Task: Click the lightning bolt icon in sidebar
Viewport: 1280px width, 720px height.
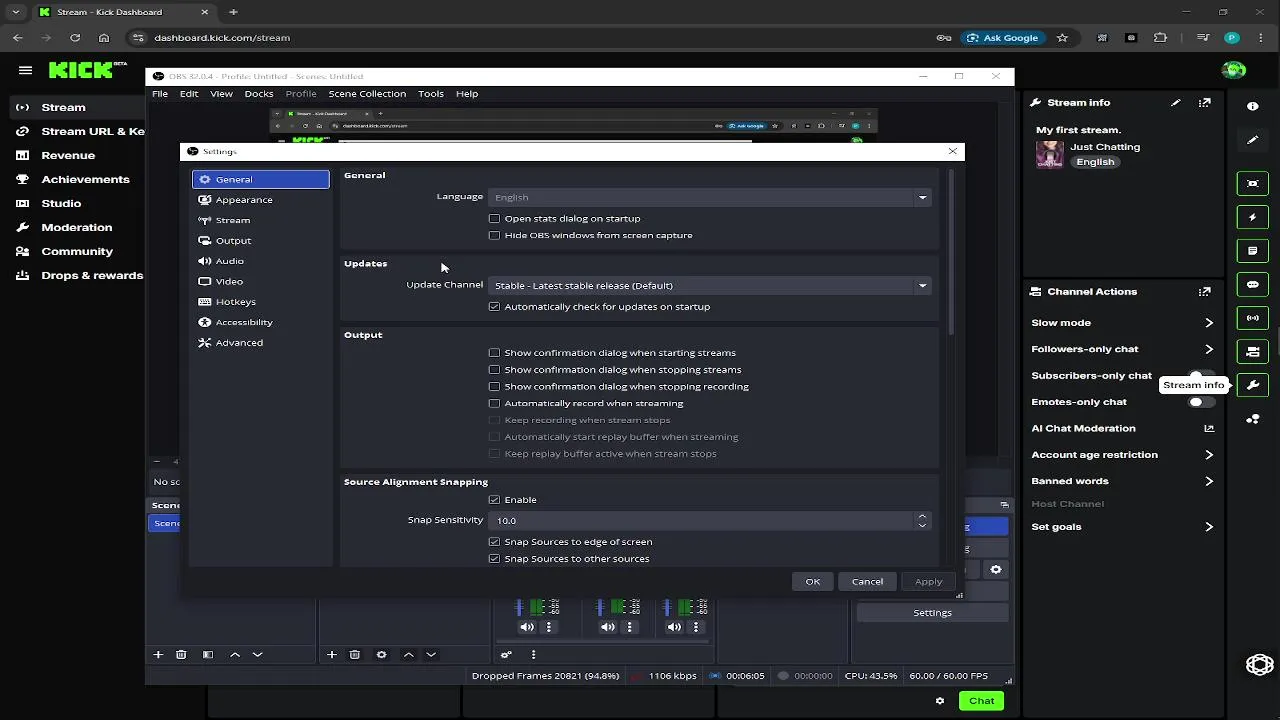Action: (1253, 217)
